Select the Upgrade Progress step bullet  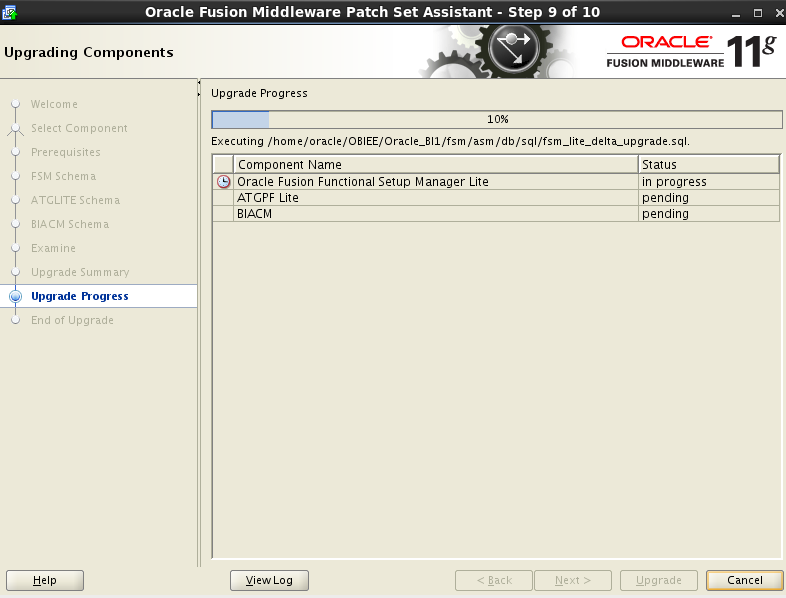(x=16, y=296)
